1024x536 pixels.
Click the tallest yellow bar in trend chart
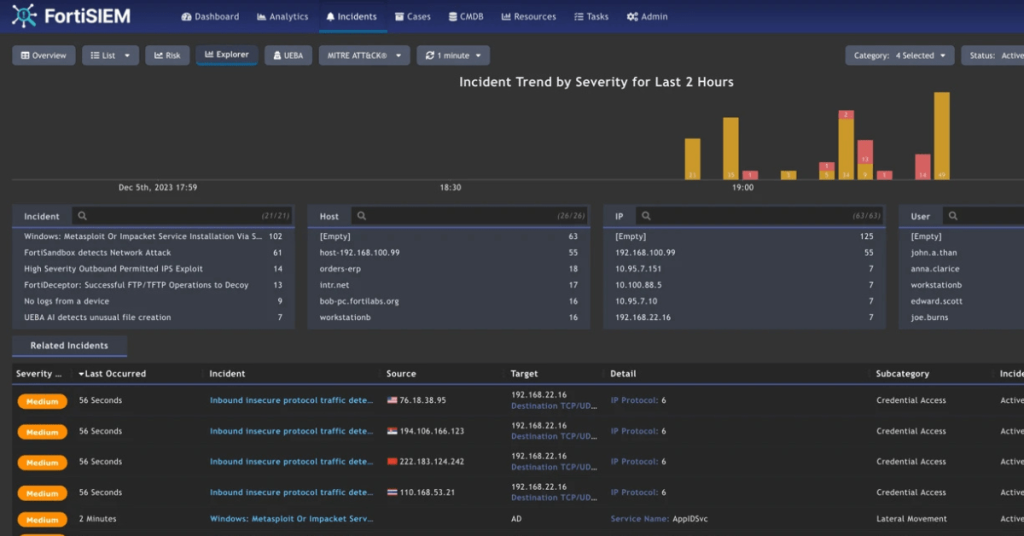[x=942, y=135]
